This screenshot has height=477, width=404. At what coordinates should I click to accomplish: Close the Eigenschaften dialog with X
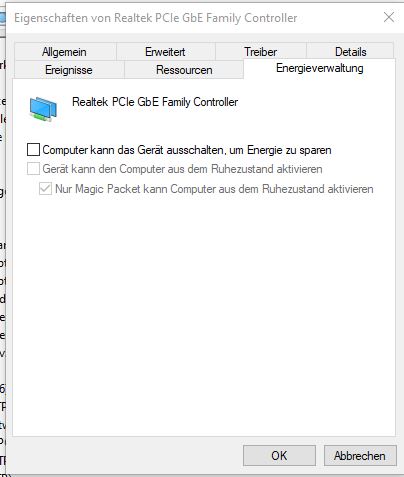point(389,17)
